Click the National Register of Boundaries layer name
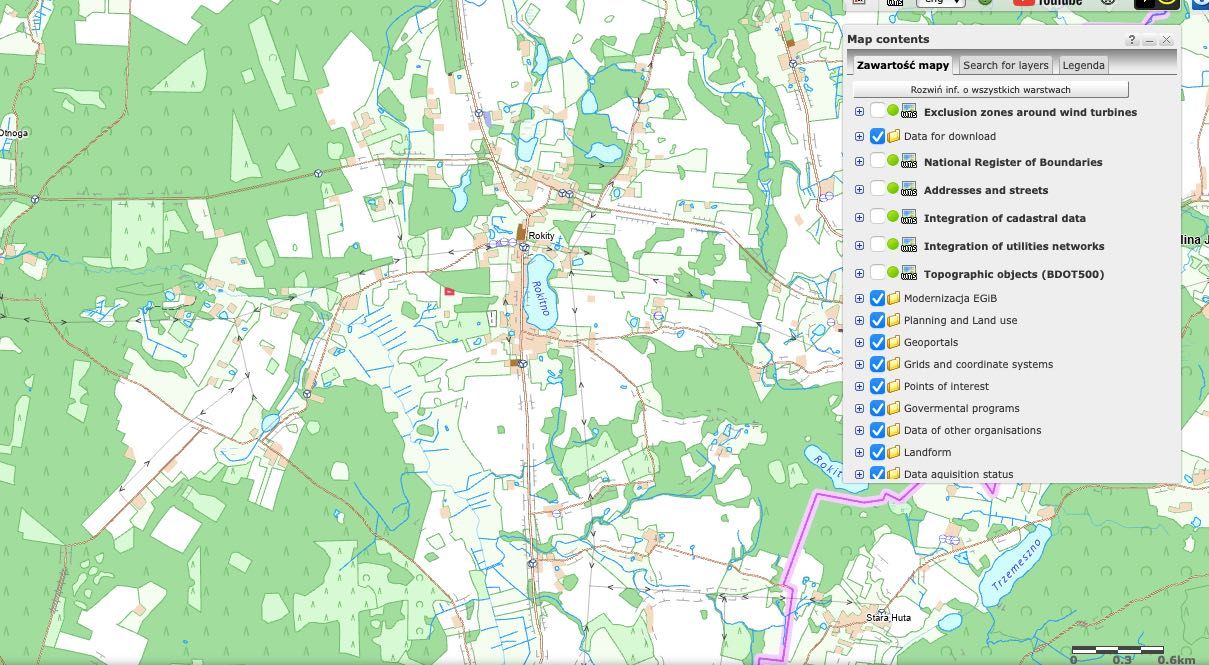The width and height of the screenshot is (1209, 665). (x=1013, y=162)
